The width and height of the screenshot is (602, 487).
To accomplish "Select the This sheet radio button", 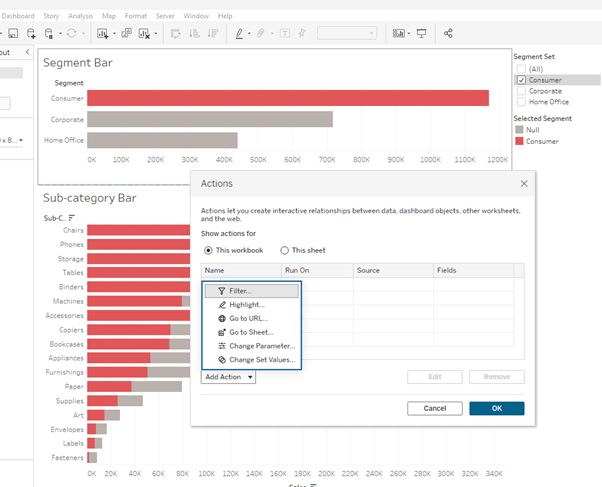I will [x=285, y=250].
